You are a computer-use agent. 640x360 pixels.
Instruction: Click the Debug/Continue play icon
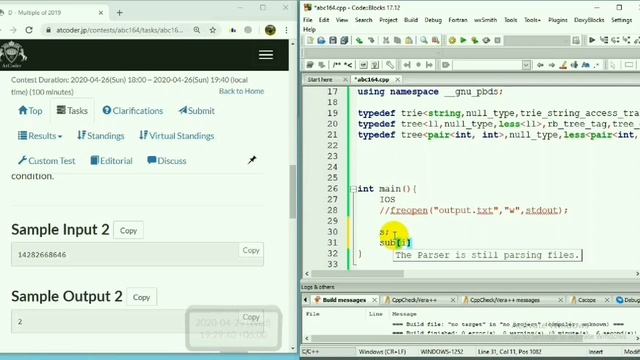coord(592,40)
